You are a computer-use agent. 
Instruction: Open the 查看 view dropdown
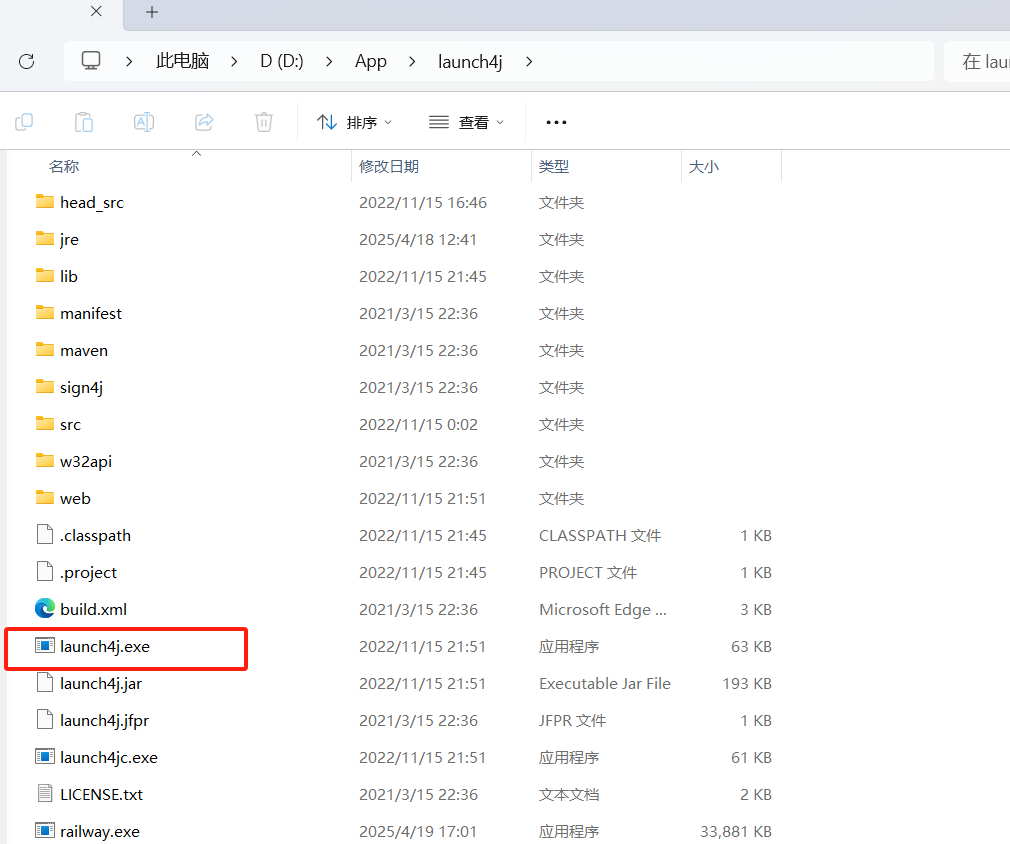coord(466,122)
